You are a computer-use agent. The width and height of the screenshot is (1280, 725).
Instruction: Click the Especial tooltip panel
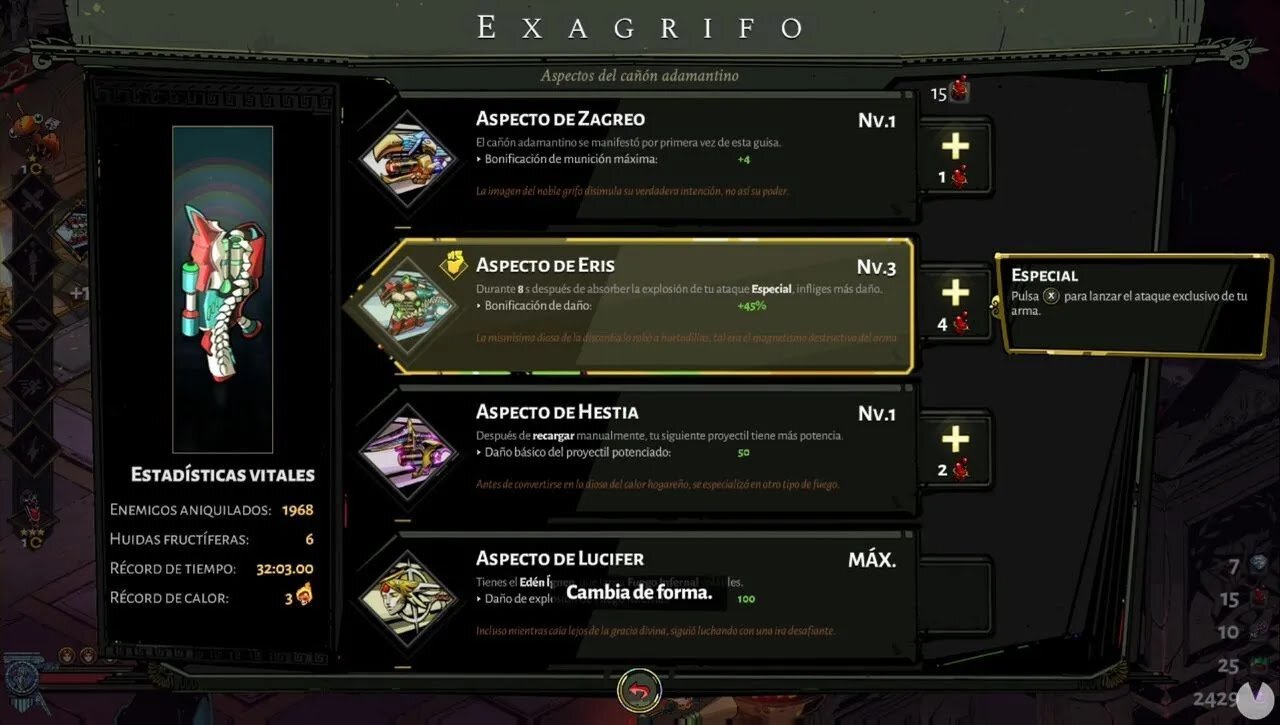point(1134,302)
